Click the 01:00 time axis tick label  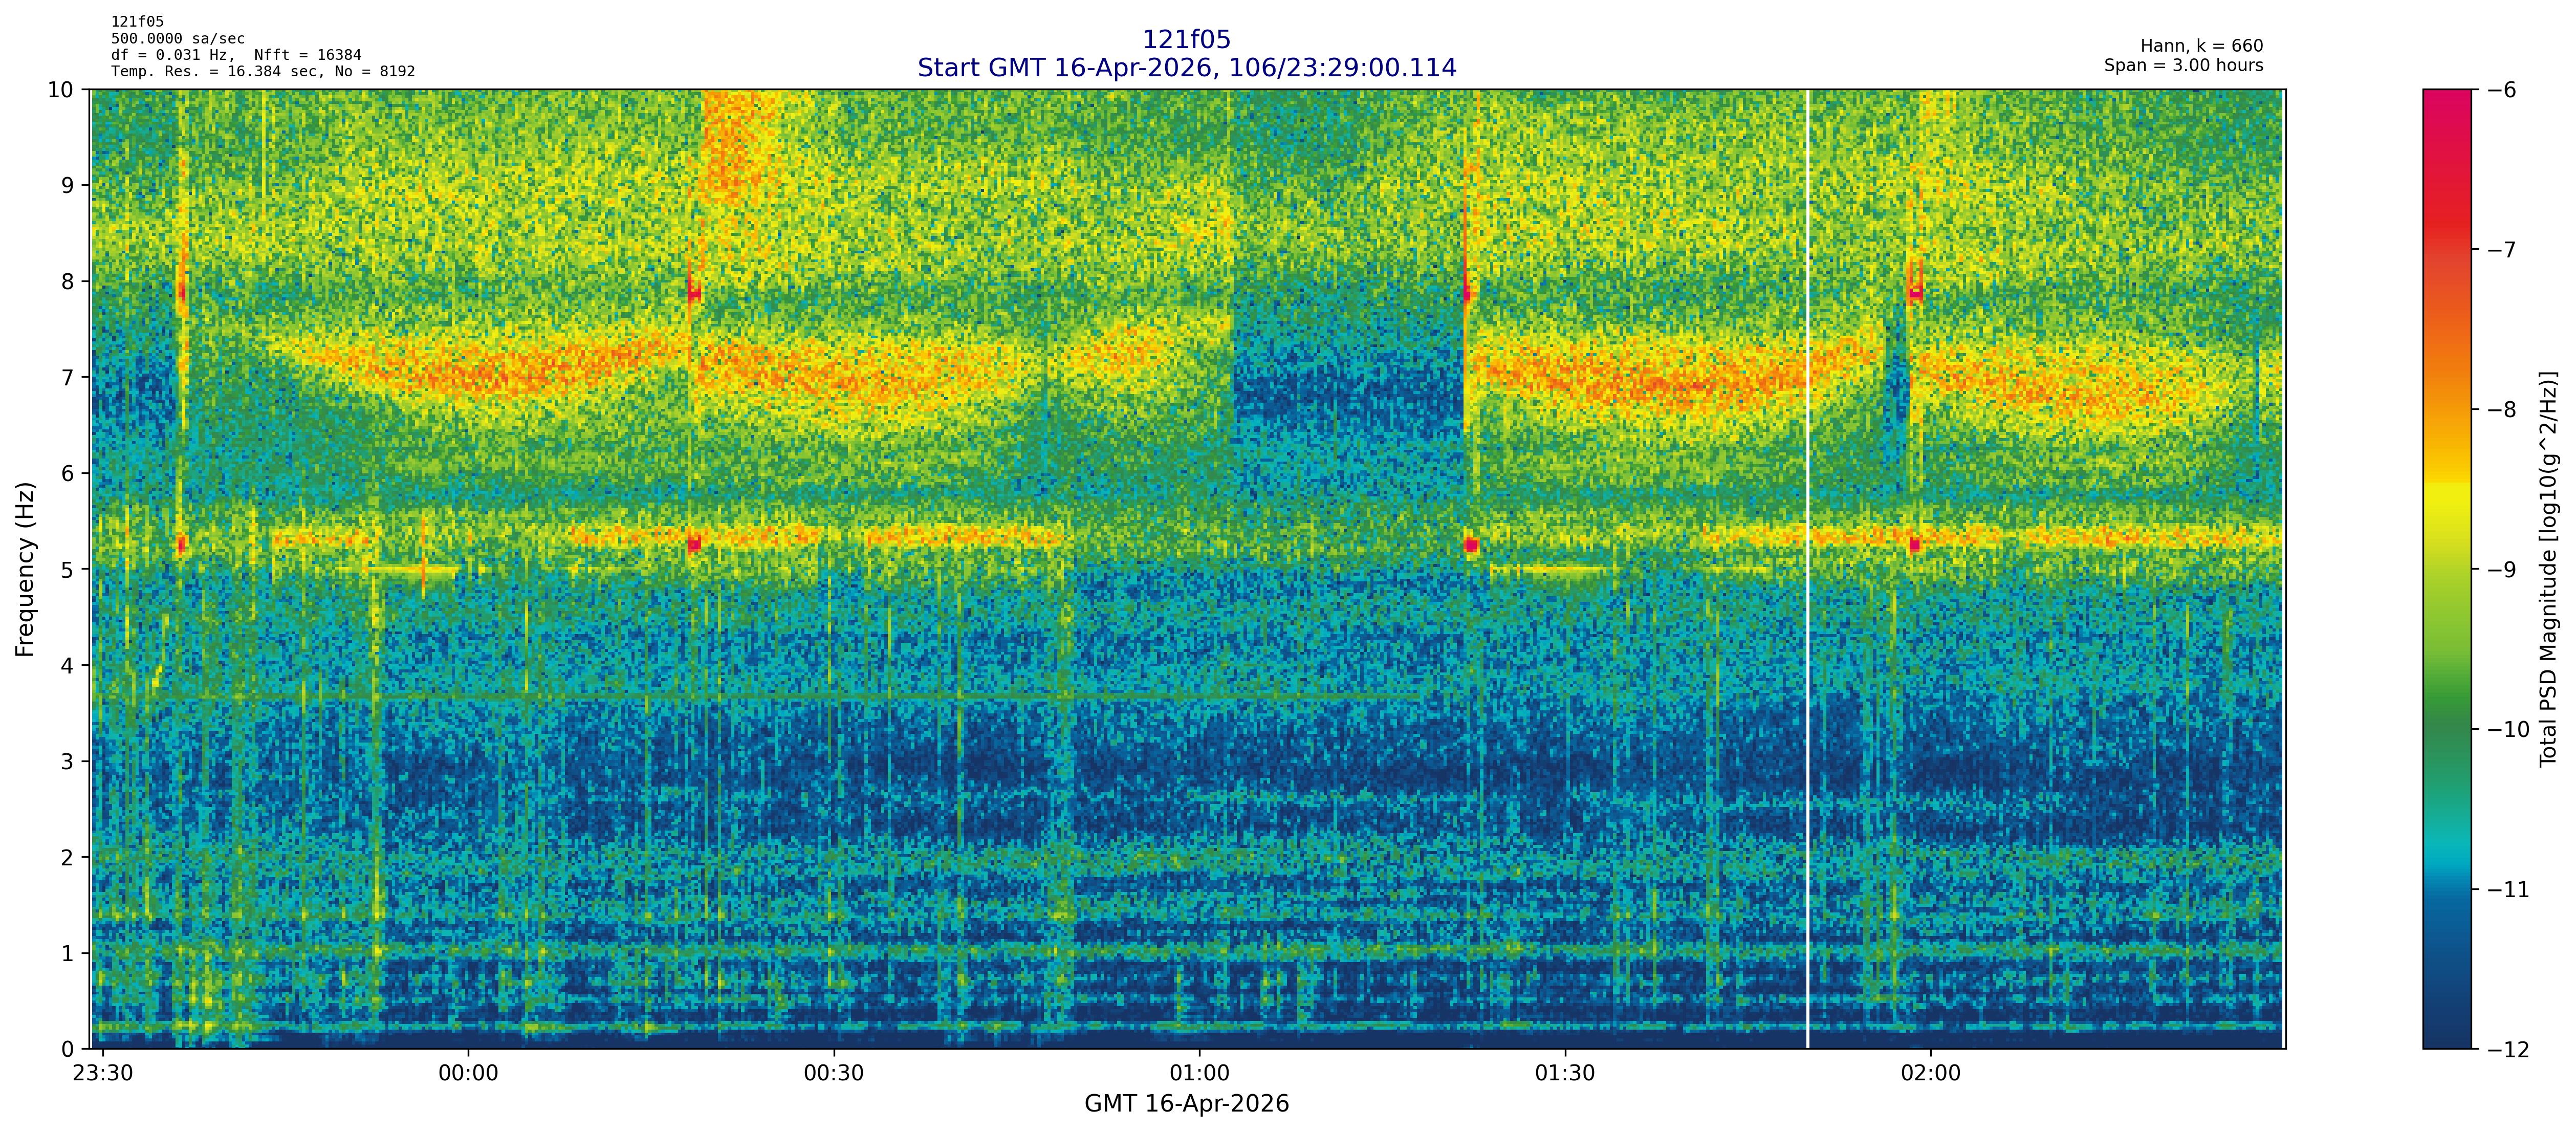[1199, 1074]
